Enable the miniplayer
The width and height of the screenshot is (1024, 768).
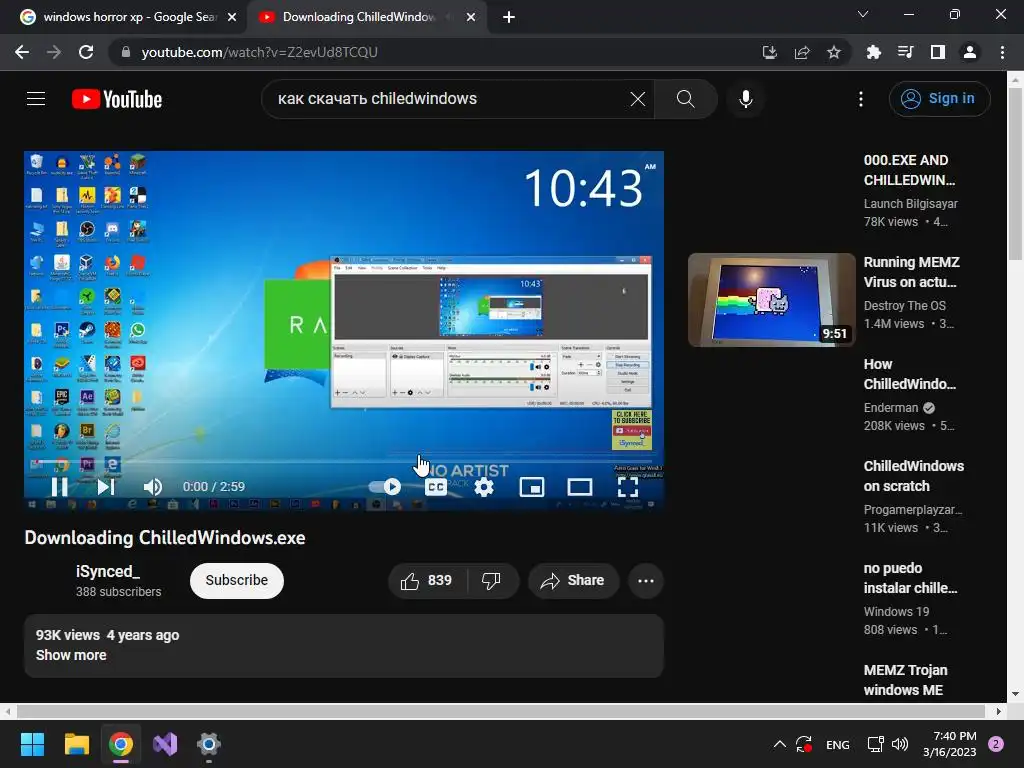click(x=532, y=487)
